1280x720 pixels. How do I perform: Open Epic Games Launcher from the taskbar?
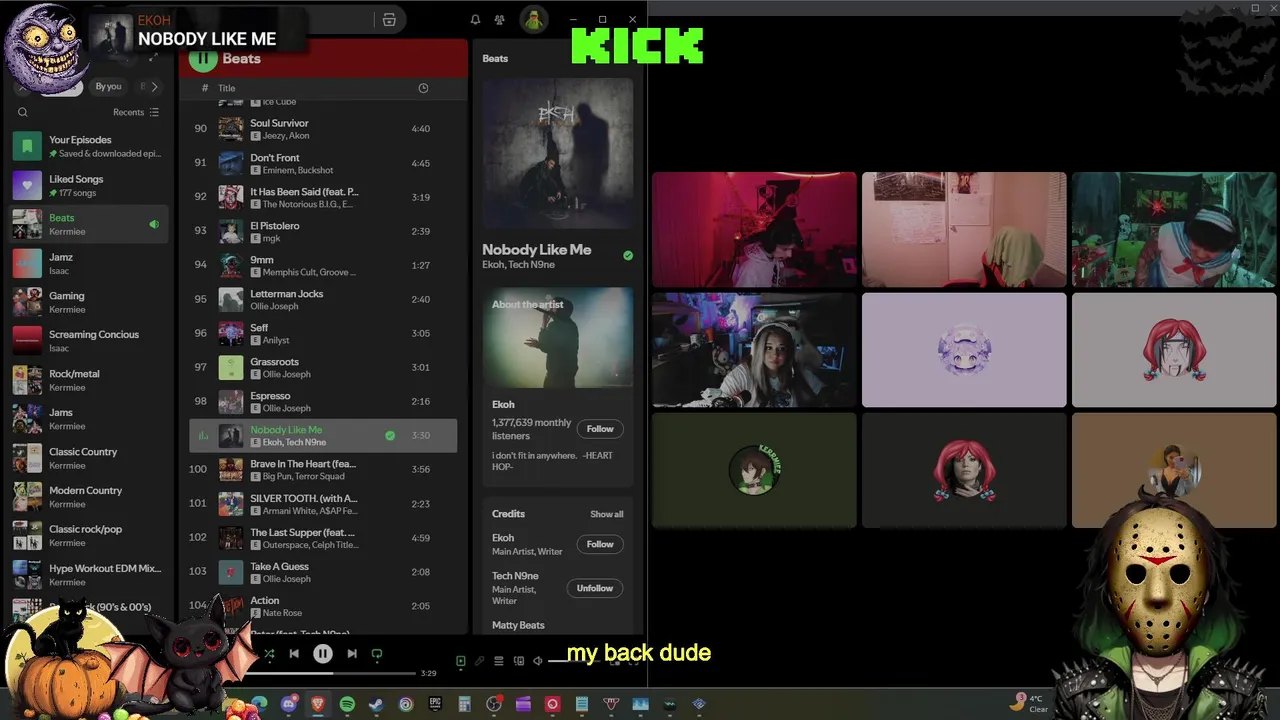click(435, 704)
